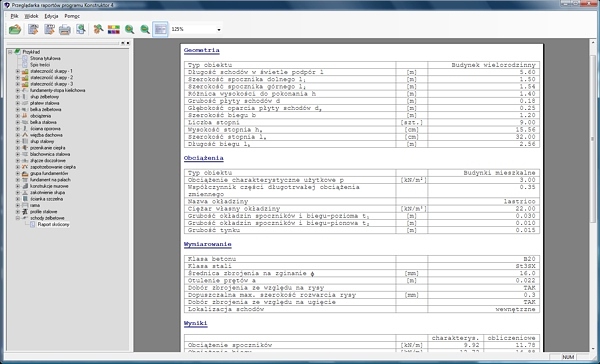Click the ścianka szczelna module icon

click(25, 199)
